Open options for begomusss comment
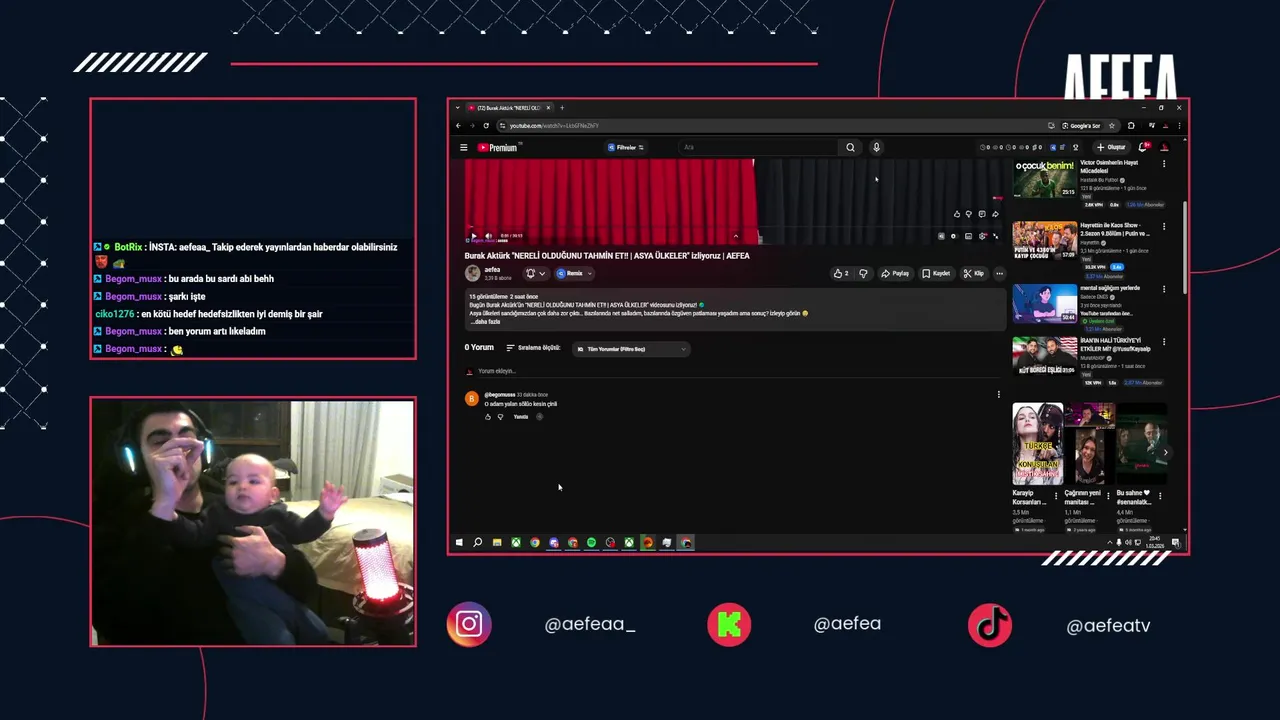This screenshot has height=720, width=1280. [998, 394]
